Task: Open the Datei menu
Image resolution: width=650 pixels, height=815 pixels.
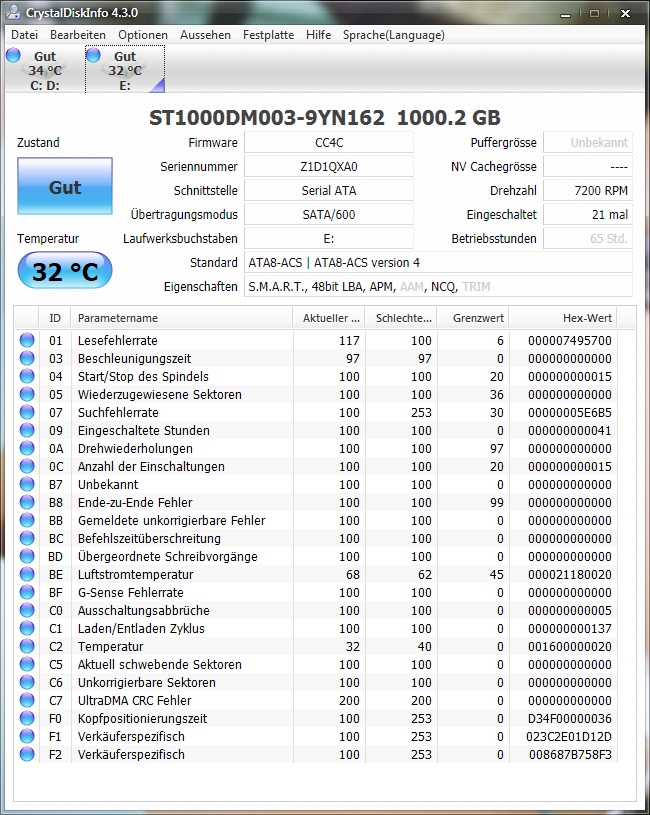Action: (x=24, y=35)
